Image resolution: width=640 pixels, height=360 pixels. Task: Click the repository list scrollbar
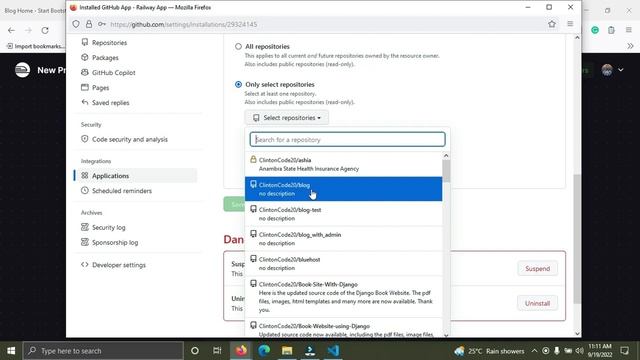tap(446, 171)
